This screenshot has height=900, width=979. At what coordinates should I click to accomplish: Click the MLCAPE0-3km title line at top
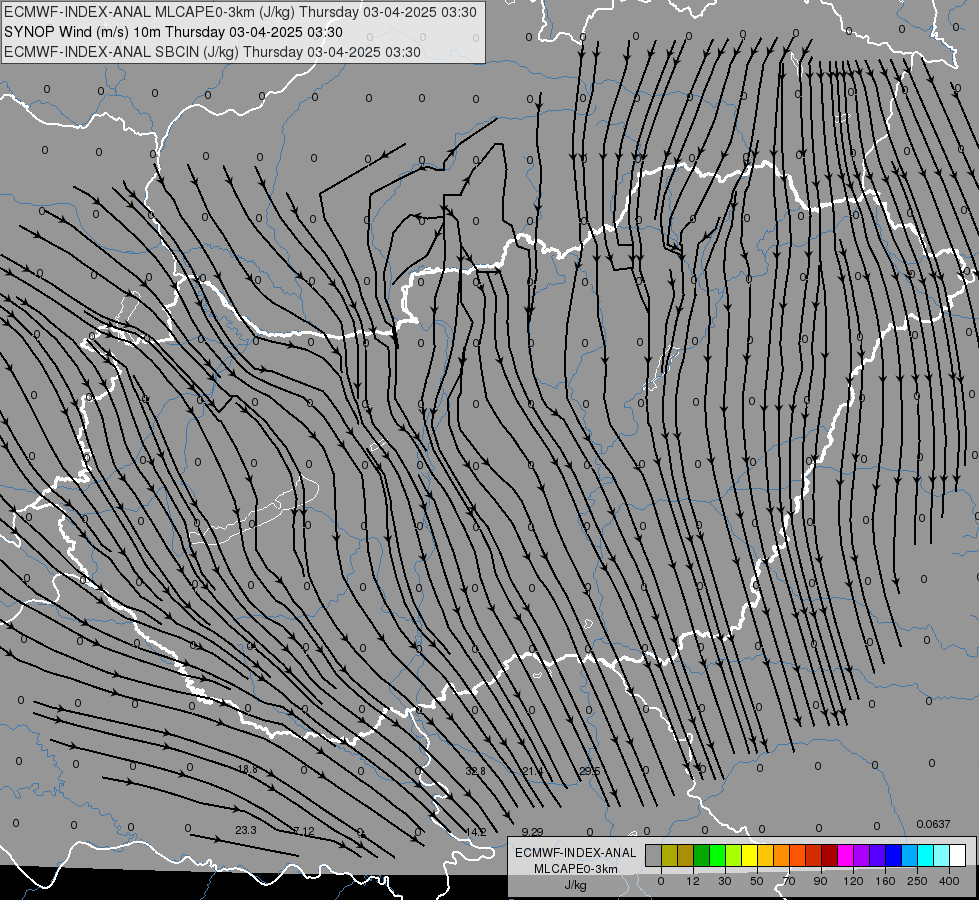[240, 12]
